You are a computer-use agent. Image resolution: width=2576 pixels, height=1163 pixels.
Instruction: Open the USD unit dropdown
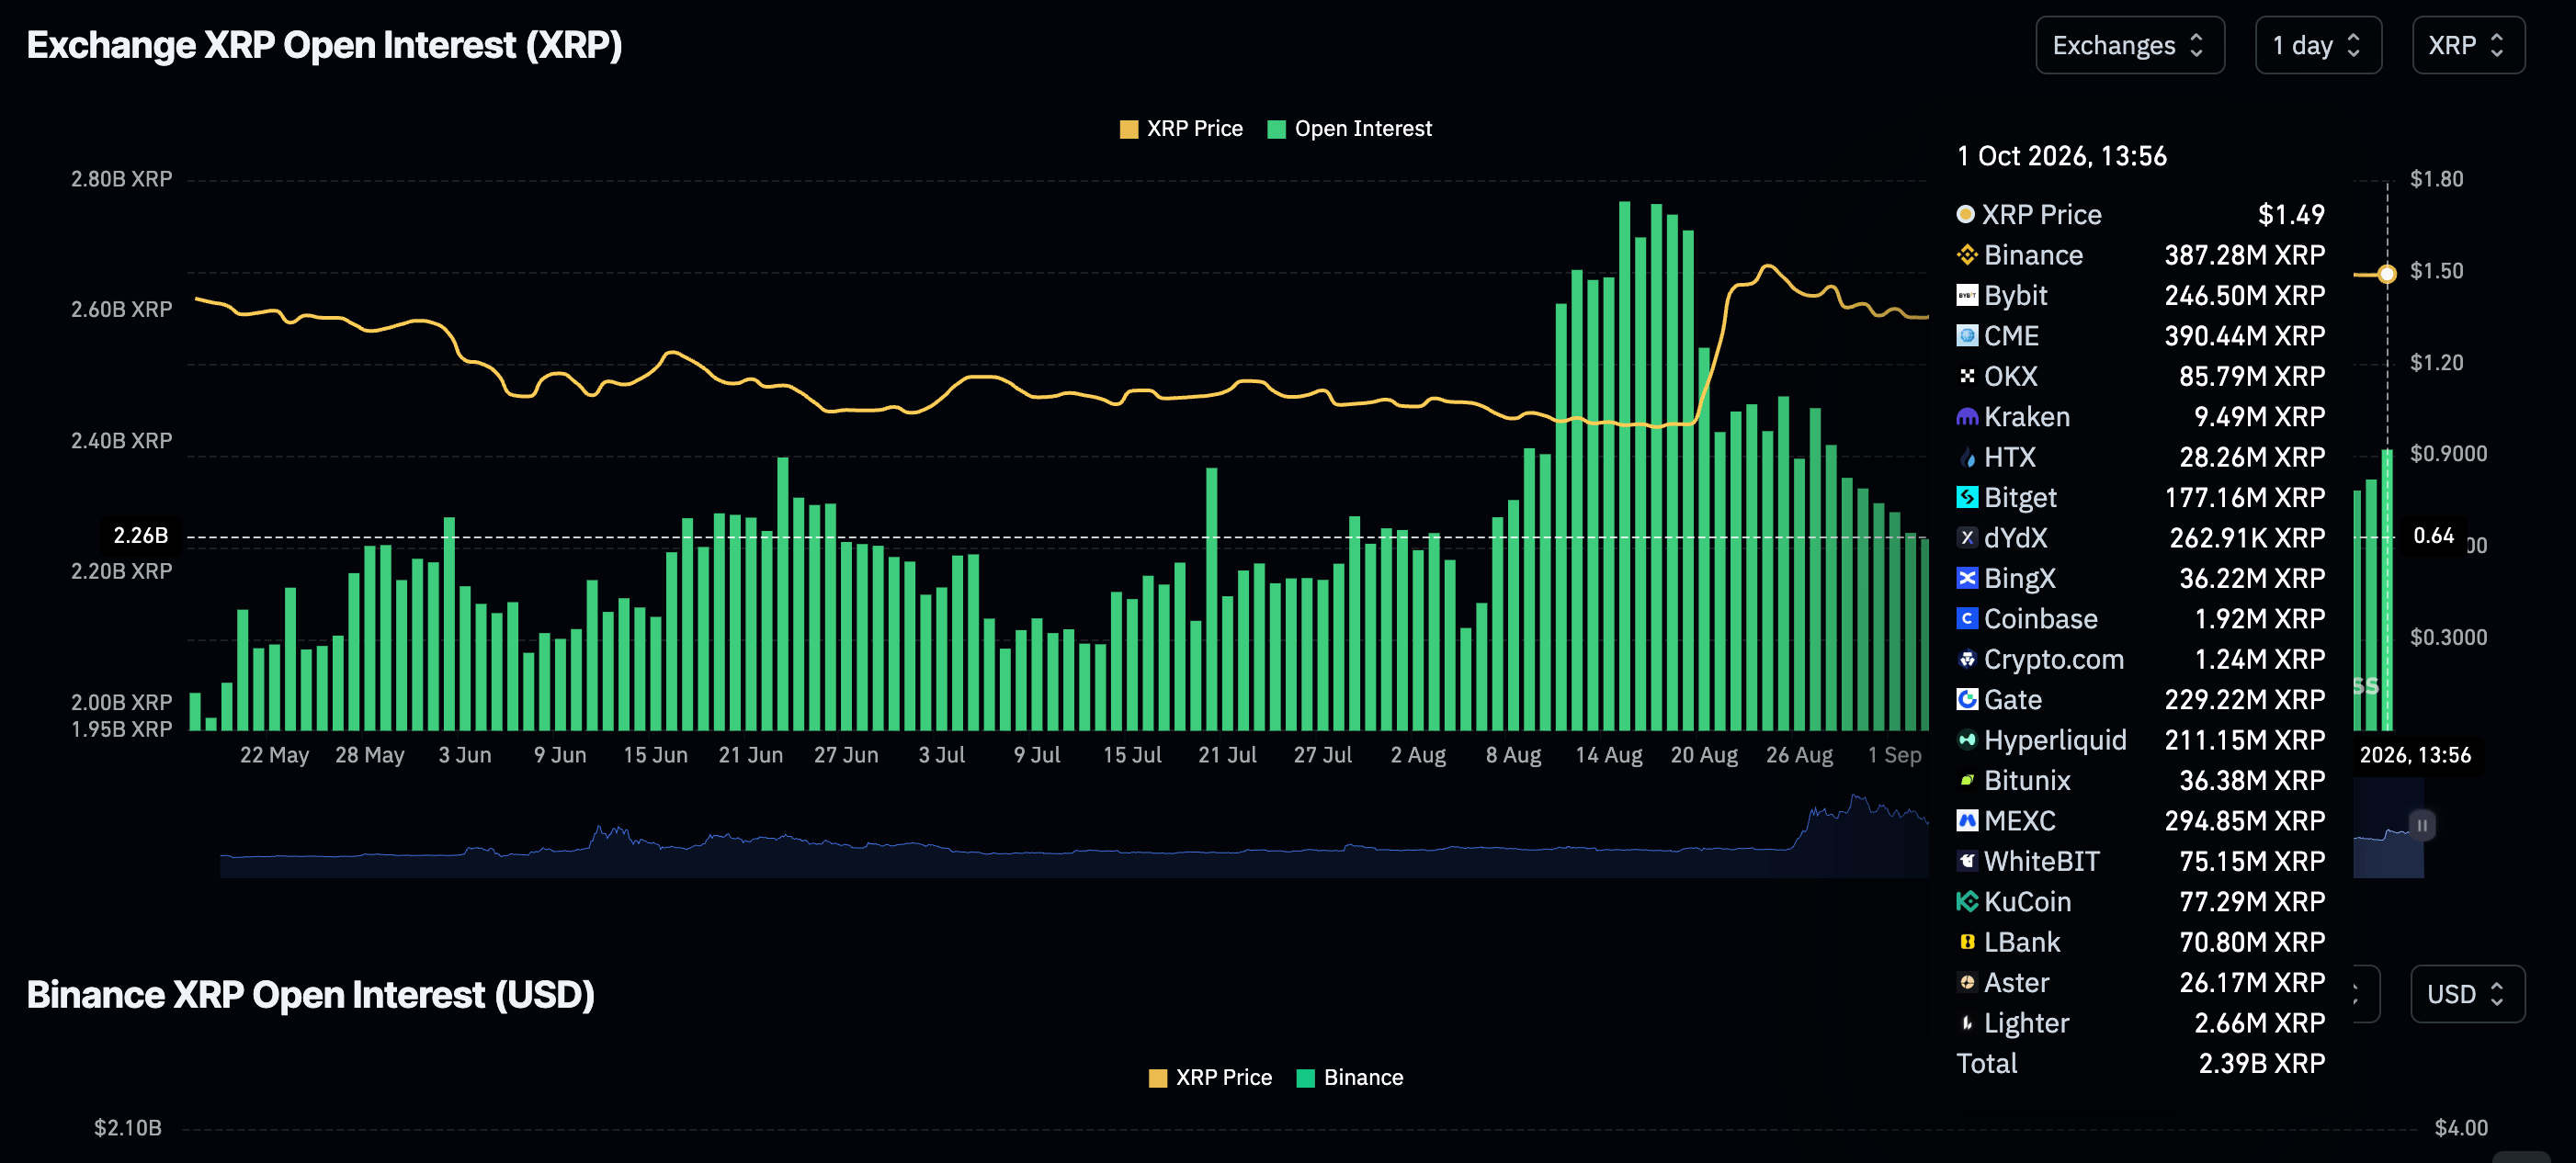[x=2467, y=994]
